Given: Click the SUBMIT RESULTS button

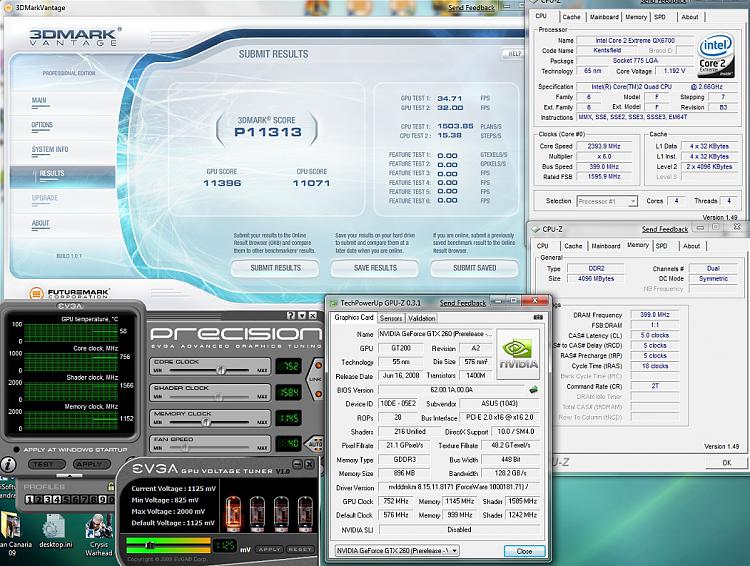Looking at the screenshot, I should coord(275,268).
